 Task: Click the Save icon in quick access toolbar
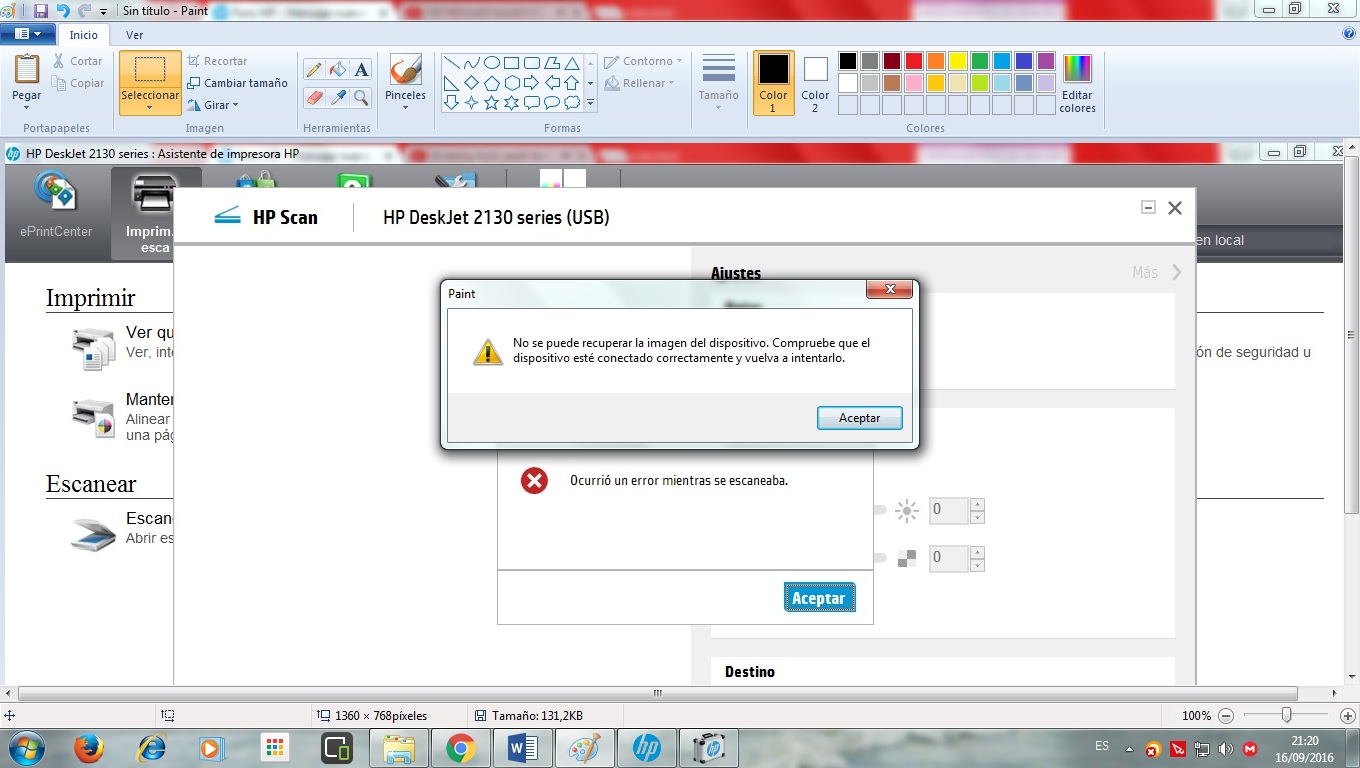pos(41,11)
